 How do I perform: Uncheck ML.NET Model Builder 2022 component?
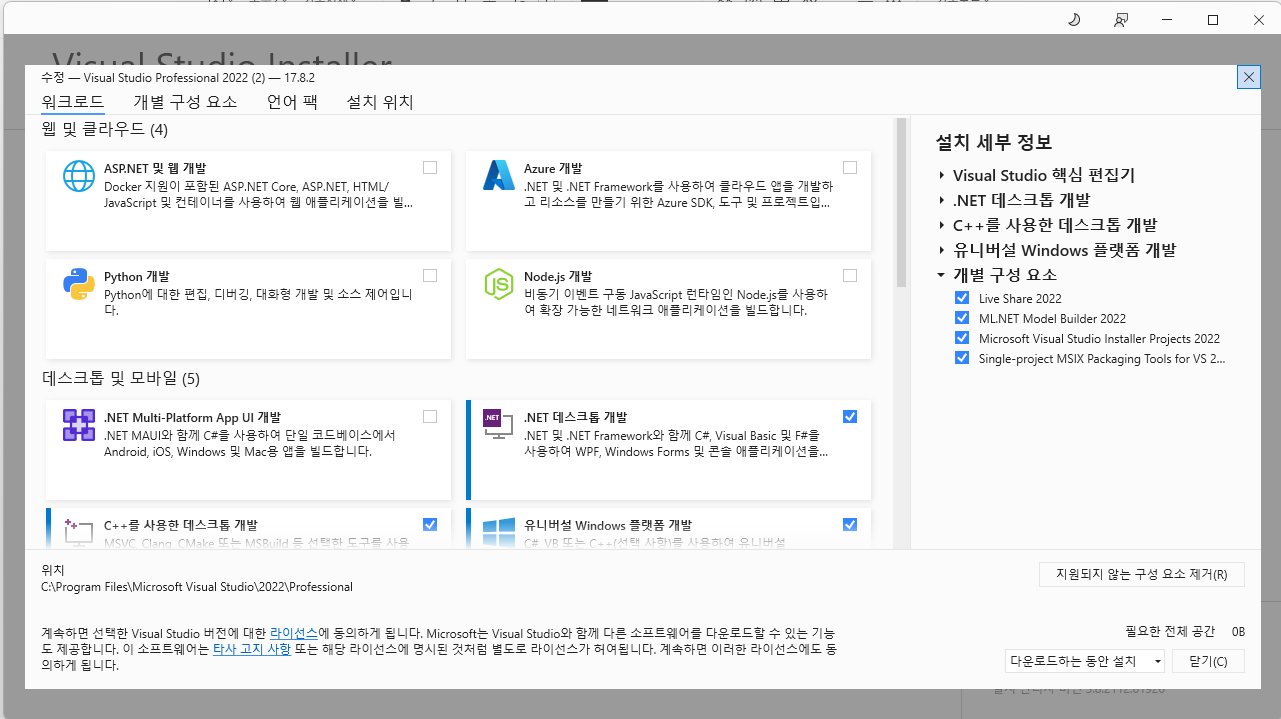coord(962,318)
